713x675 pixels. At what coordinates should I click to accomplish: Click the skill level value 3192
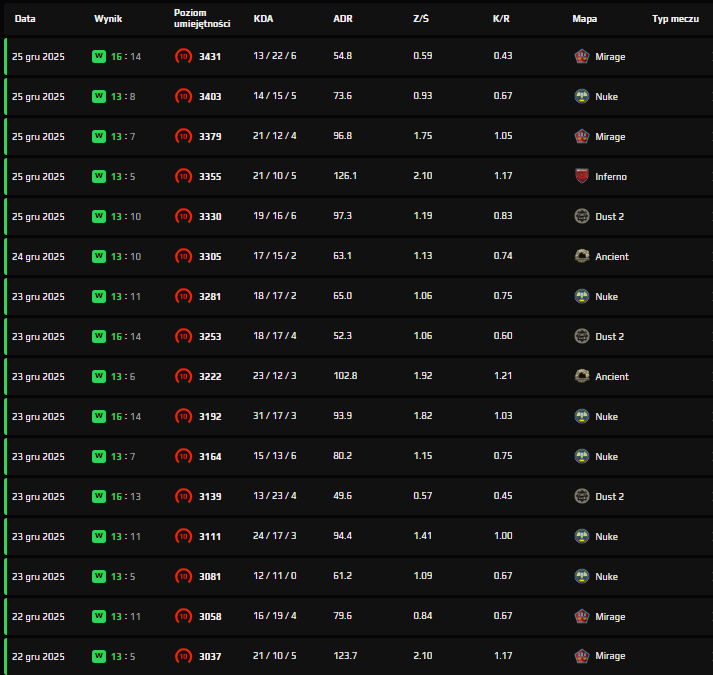[210, 417]
